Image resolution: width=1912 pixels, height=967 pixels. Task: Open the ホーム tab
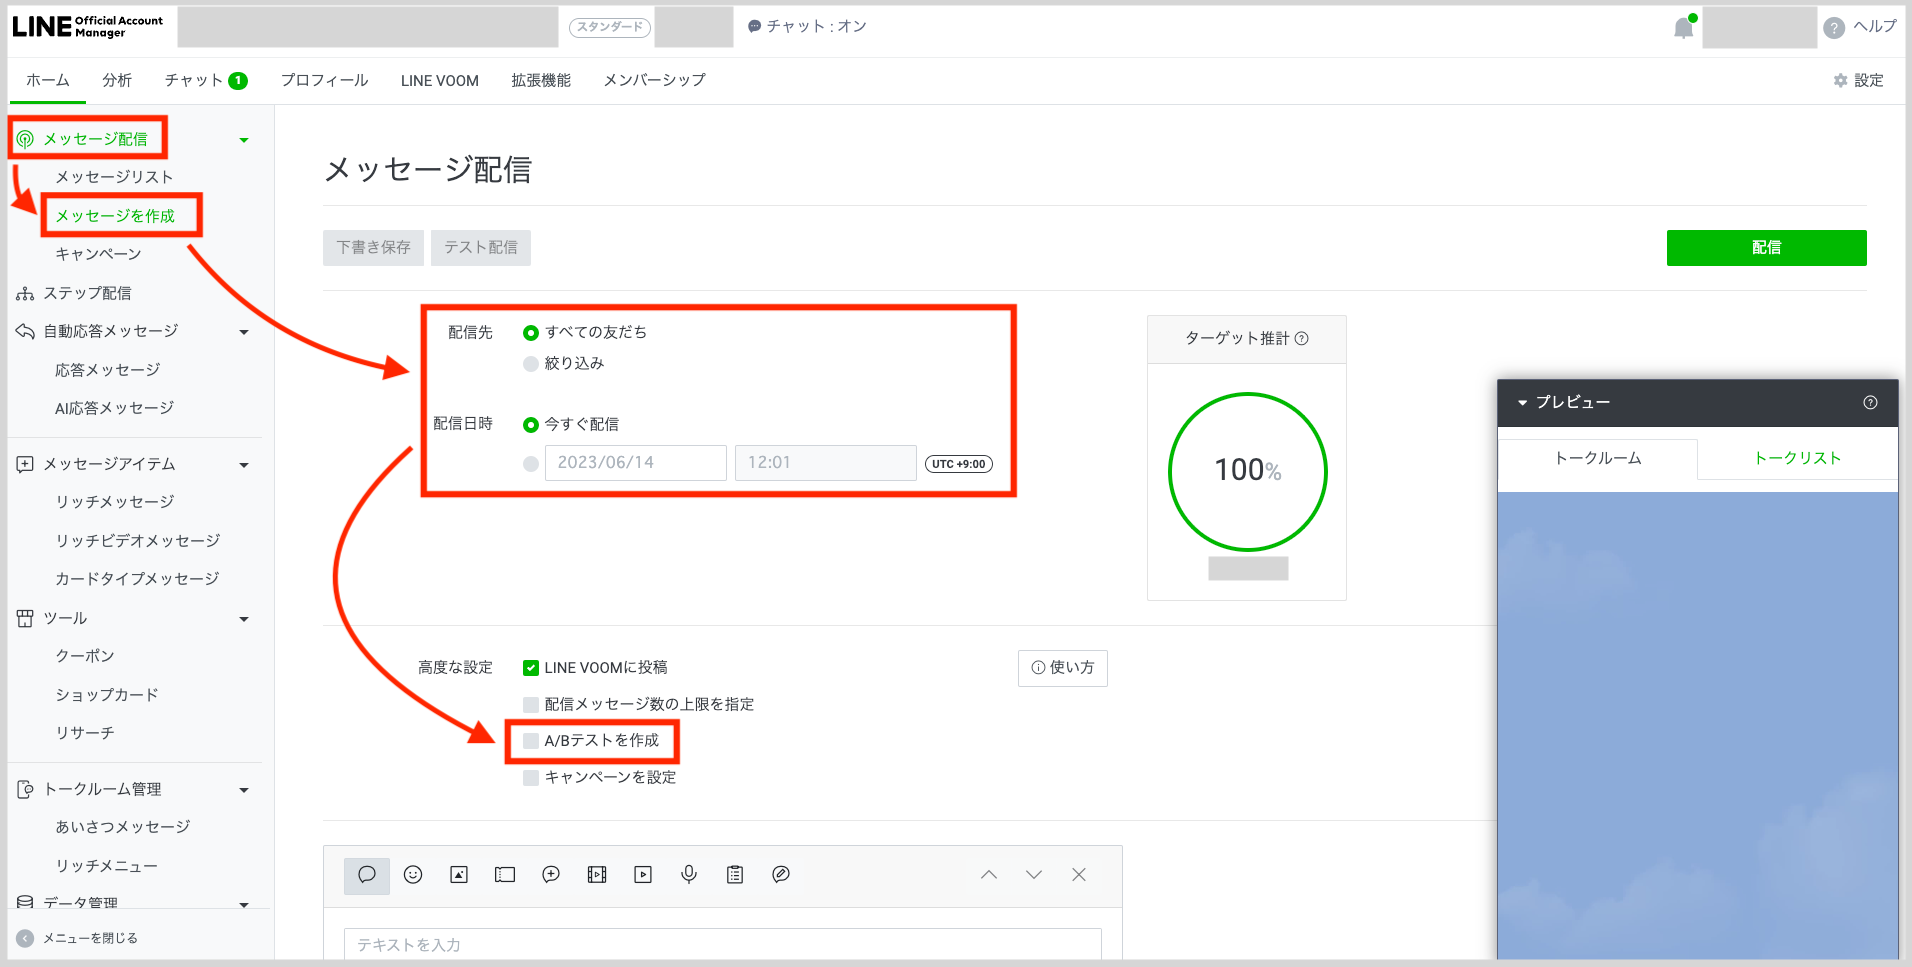48,80
